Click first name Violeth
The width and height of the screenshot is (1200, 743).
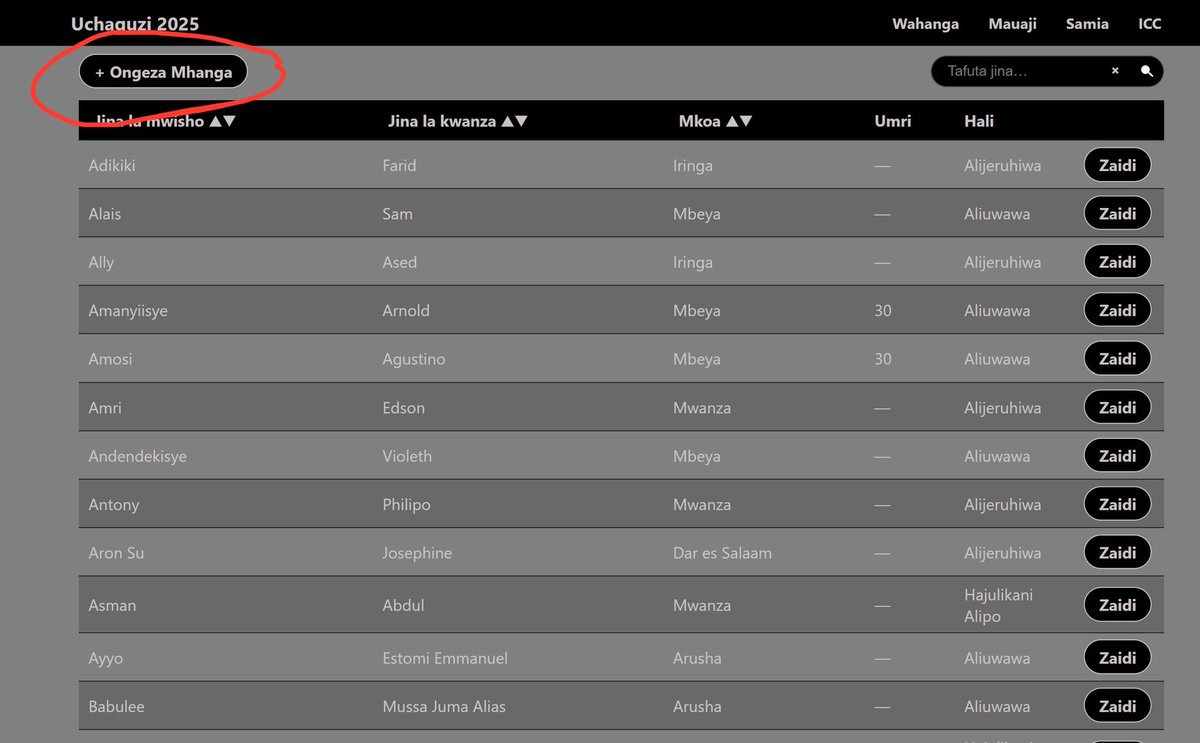pos(407,456)
